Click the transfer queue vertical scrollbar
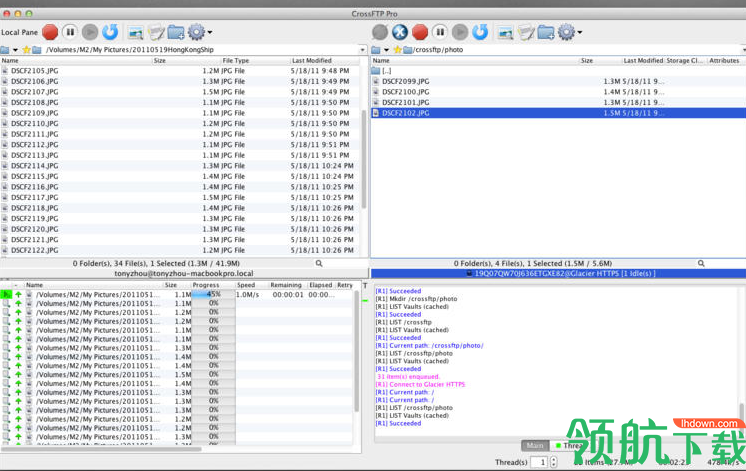746x471 pixels. point(356,352)
